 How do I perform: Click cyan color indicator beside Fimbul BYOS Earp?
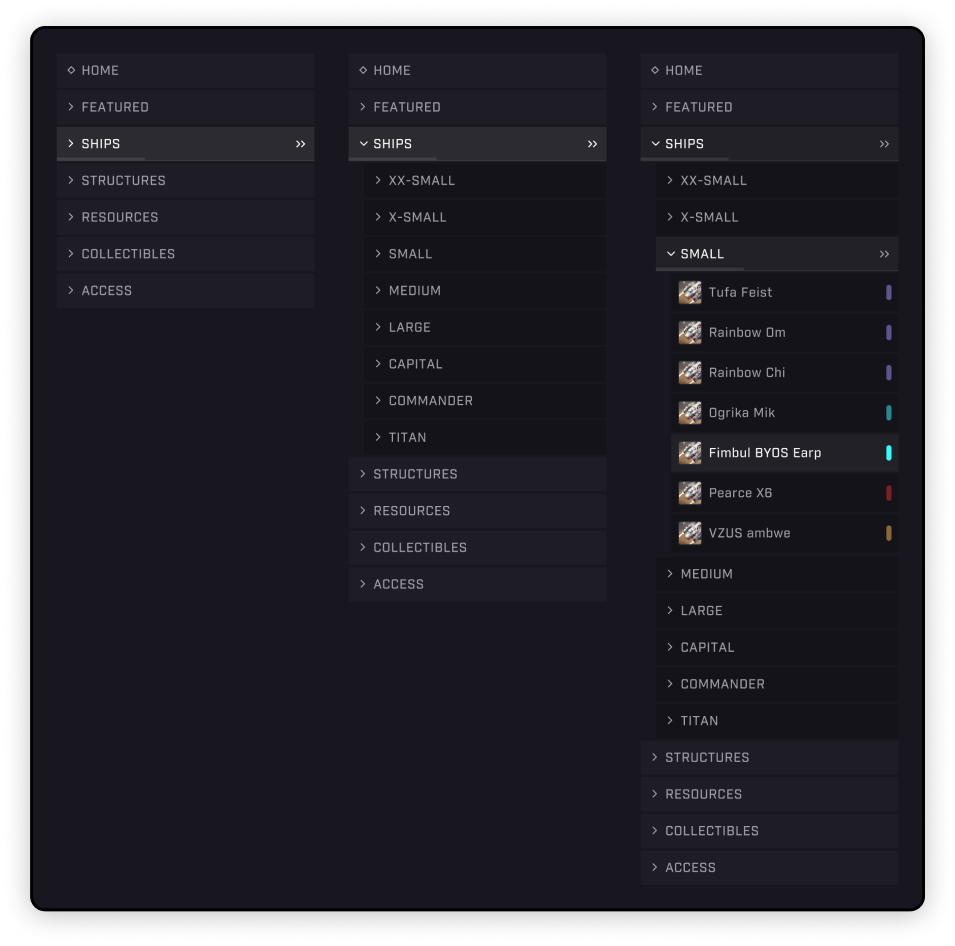tap(888, 453)
